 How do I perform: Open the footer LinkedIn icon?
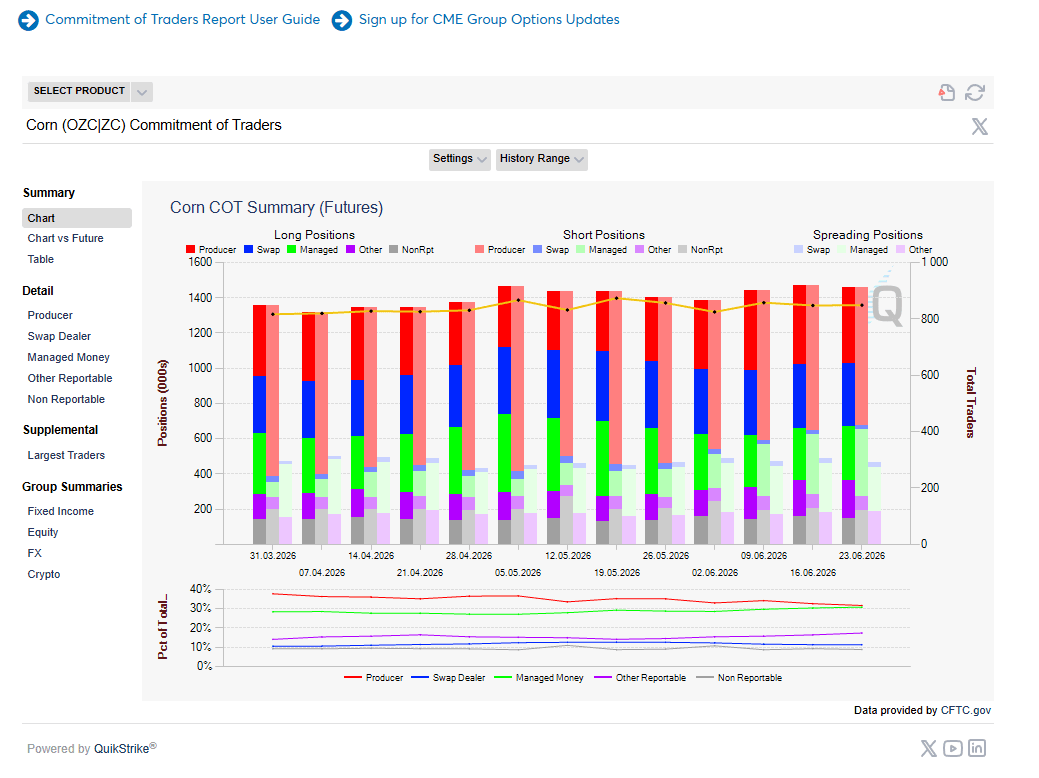[x=977, y=748]
